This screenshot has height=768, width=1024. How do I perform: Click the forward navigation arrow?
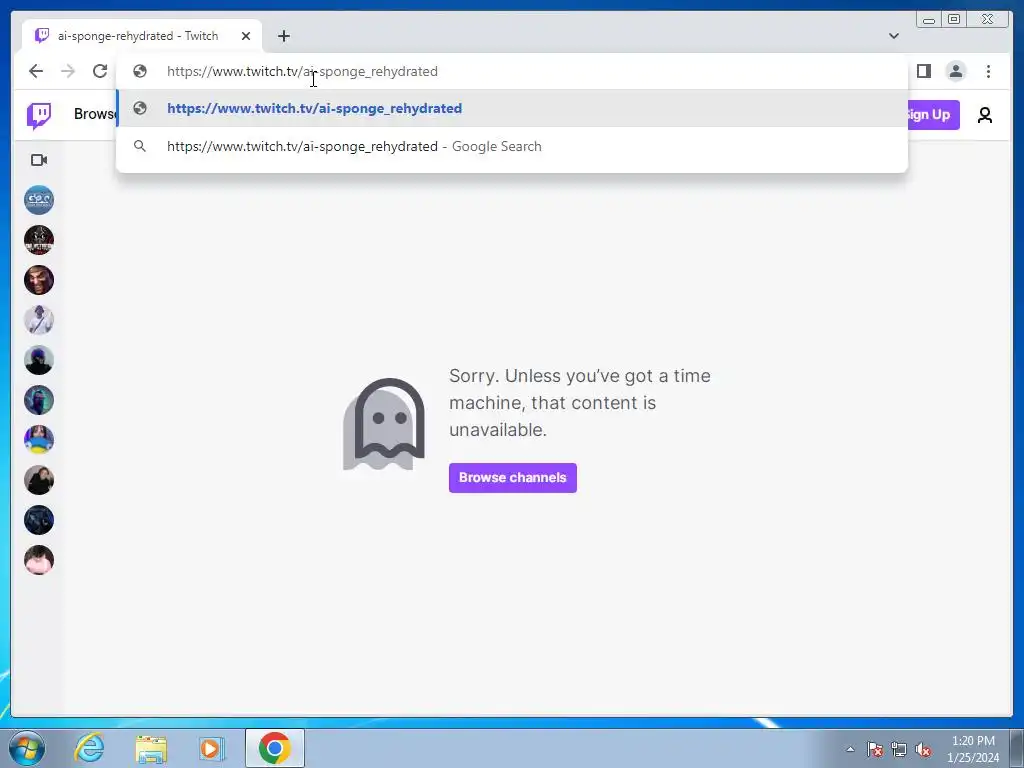click(68, 71)
